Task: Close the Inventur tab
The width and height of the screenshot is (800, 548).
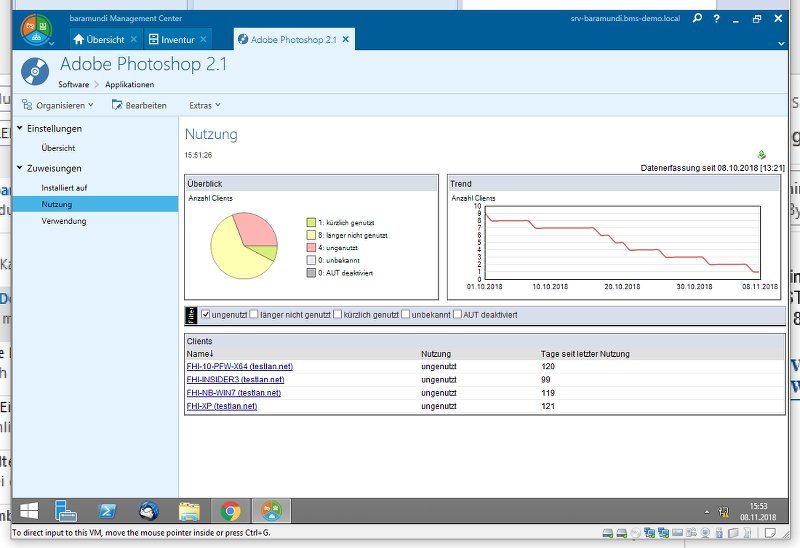Action: (203, 39)
